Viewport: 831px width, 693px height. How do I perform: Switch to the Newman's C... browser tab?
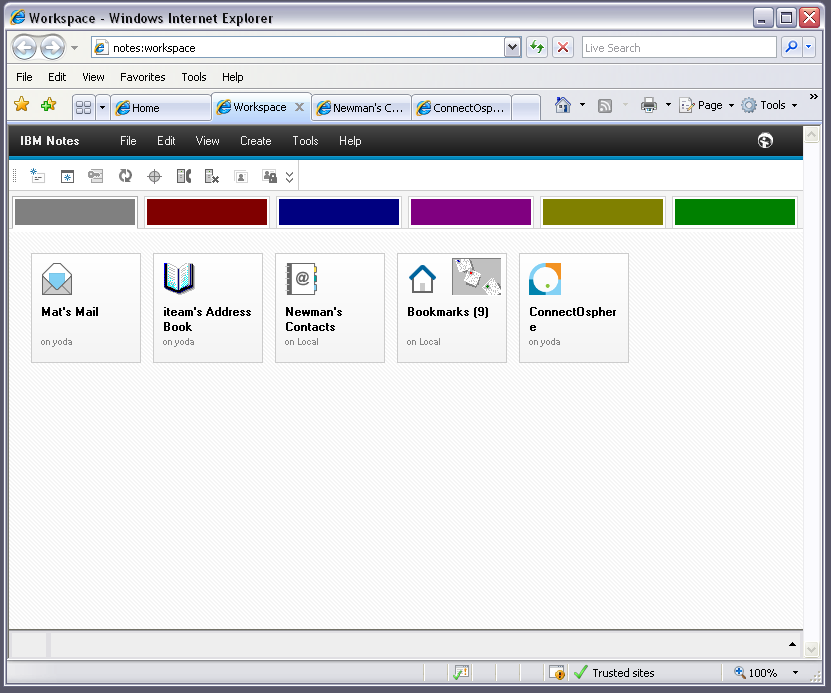[x=360, y=108]
